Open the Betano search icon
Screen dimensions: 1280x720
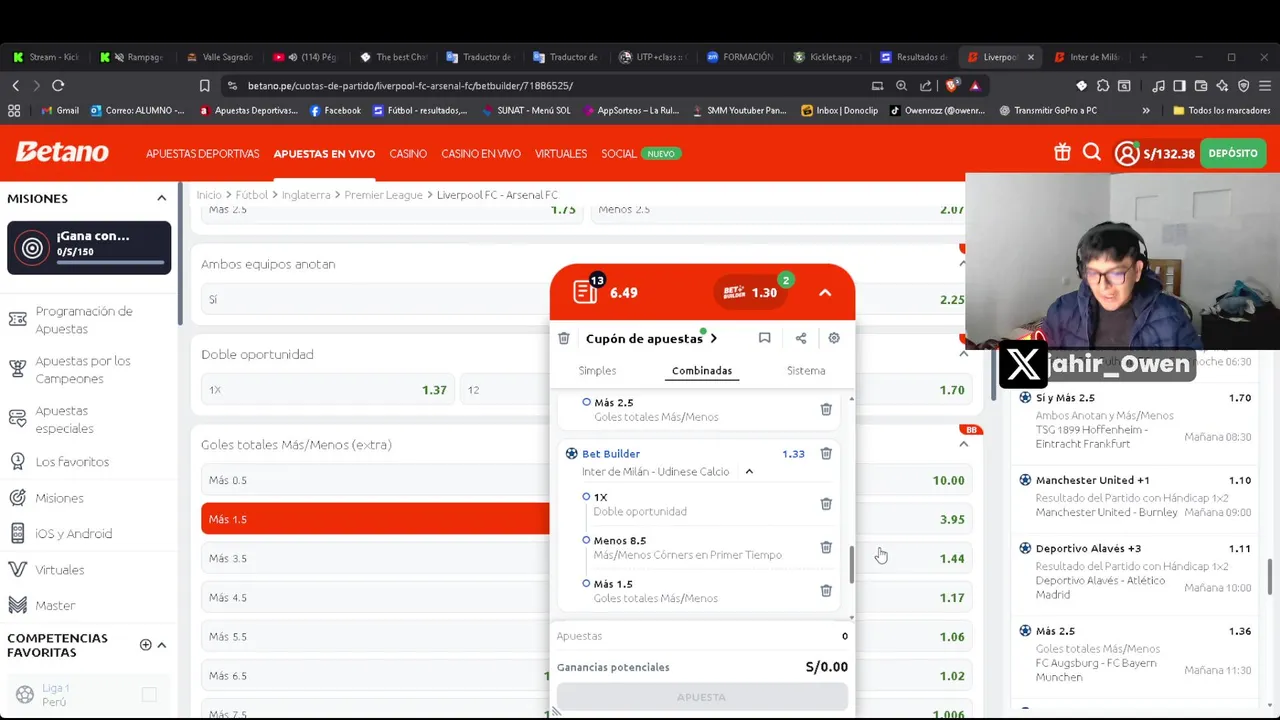point(1092,153)
